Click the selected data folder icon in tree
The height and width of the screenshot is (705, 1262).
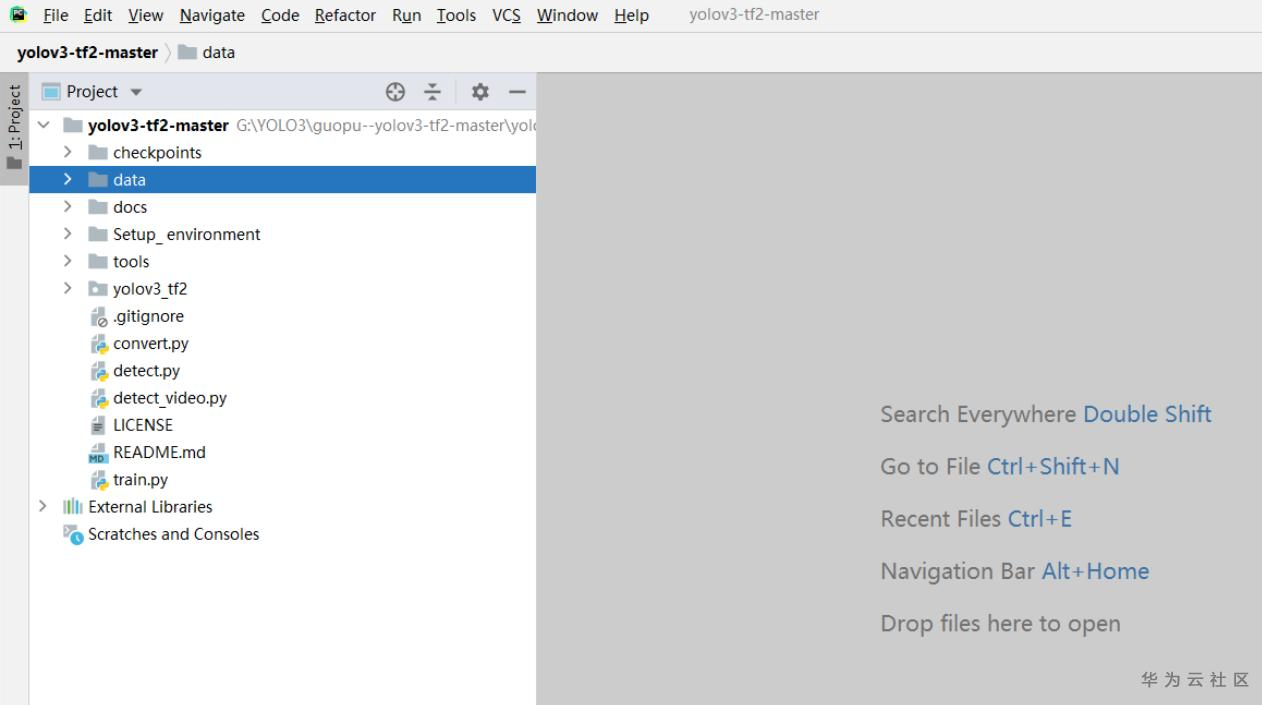pos(98,180)
